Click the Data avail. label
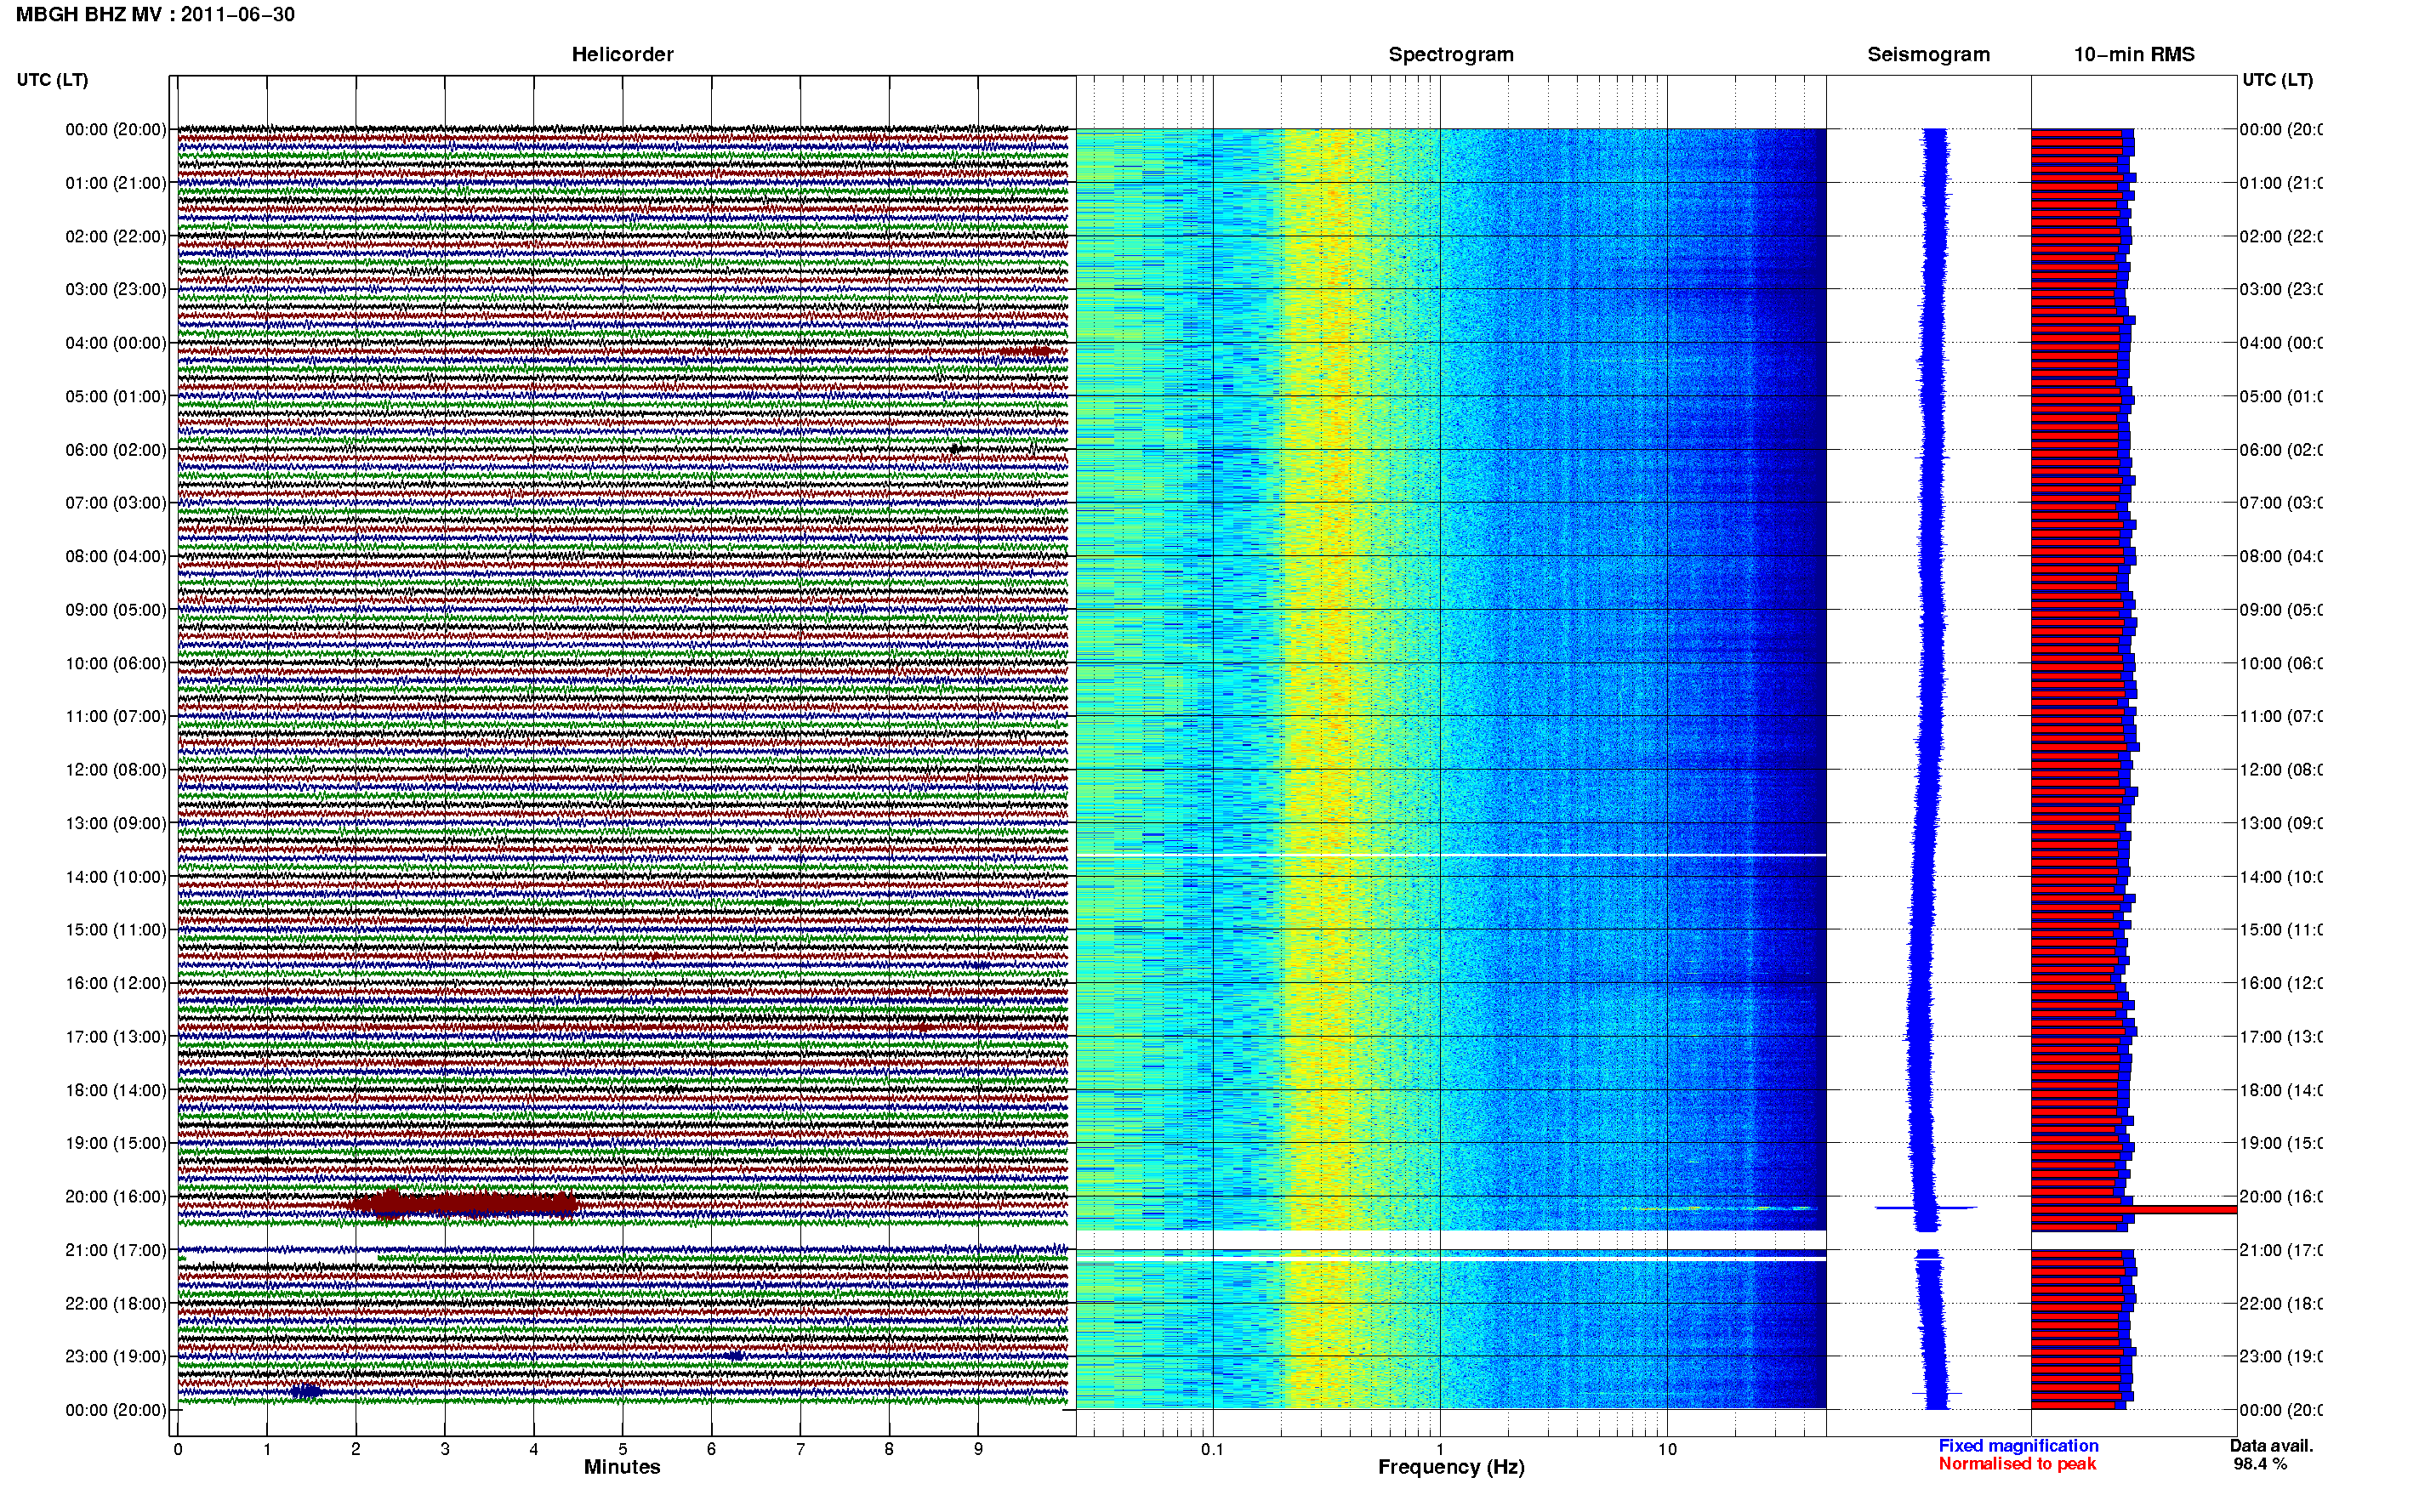The image size is (2419, 1512). click(2271, 1446)
